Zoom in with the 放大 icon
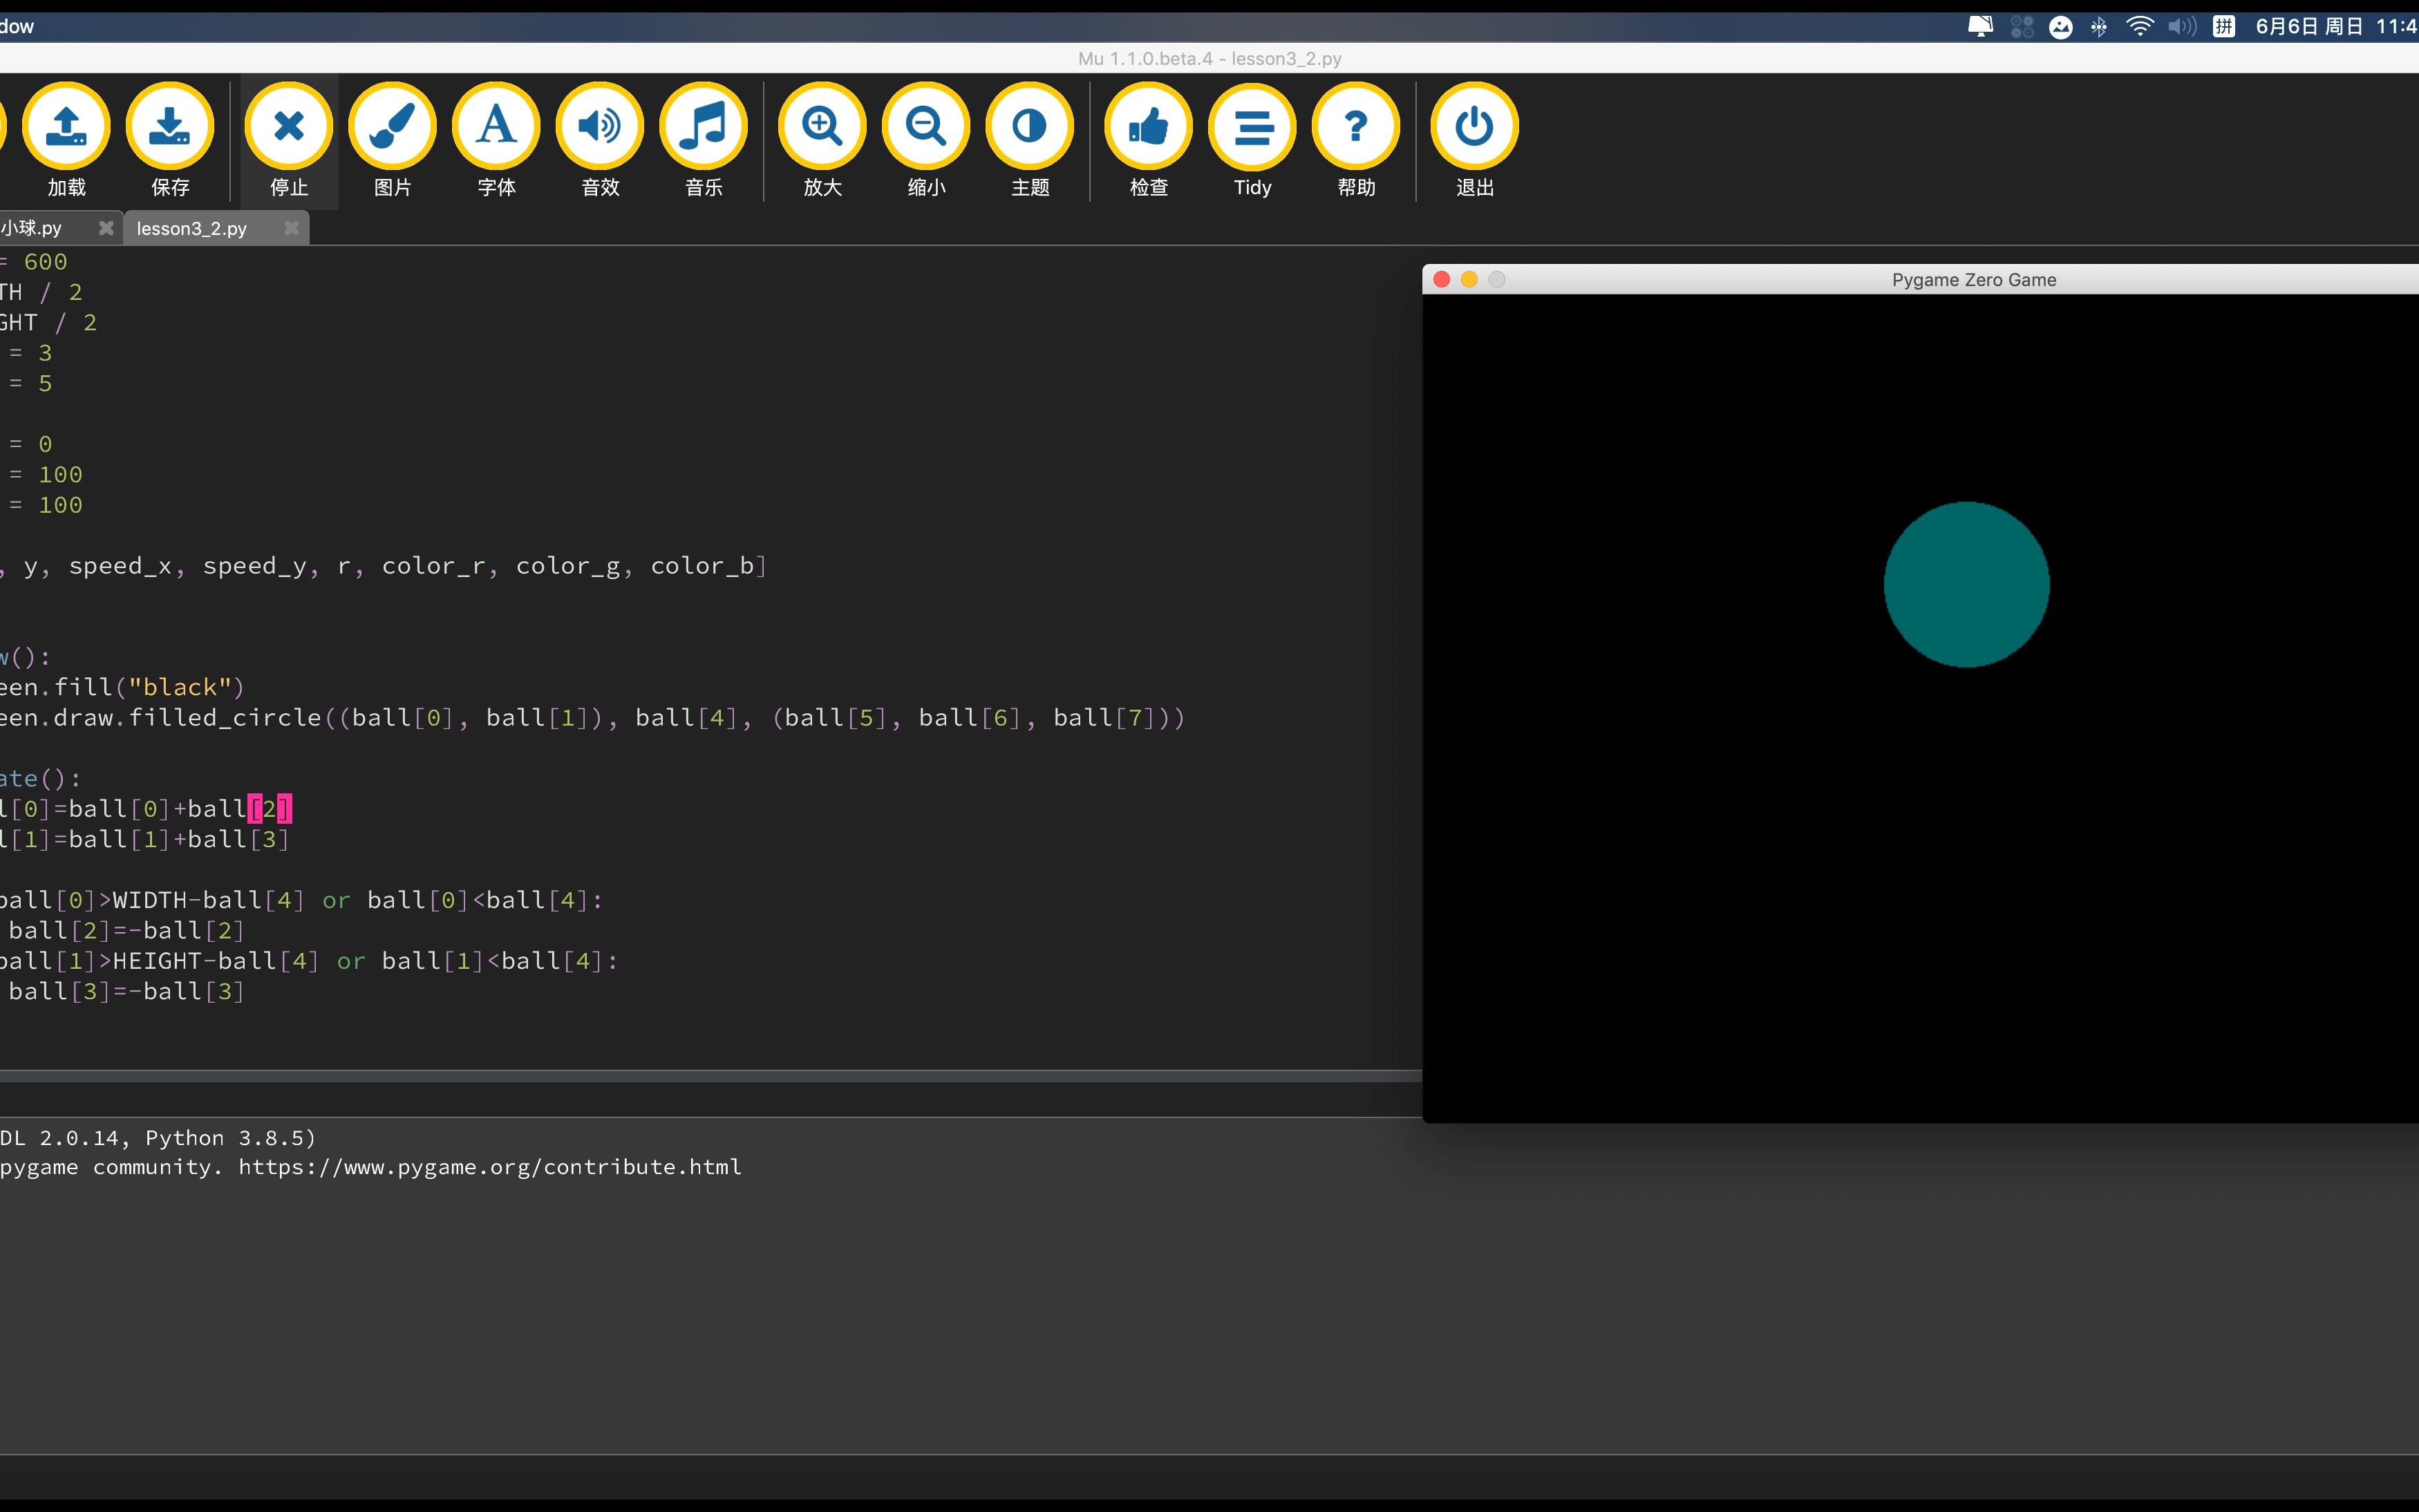 click(822, 127)
